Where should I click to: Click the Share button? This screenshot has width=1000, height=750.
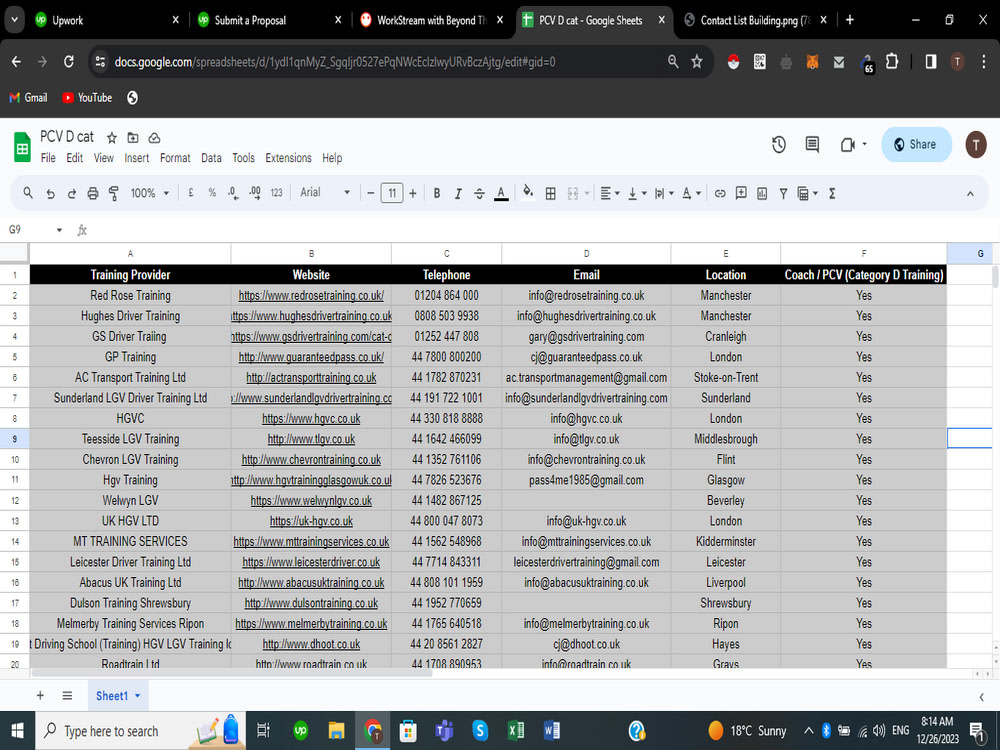916,145
